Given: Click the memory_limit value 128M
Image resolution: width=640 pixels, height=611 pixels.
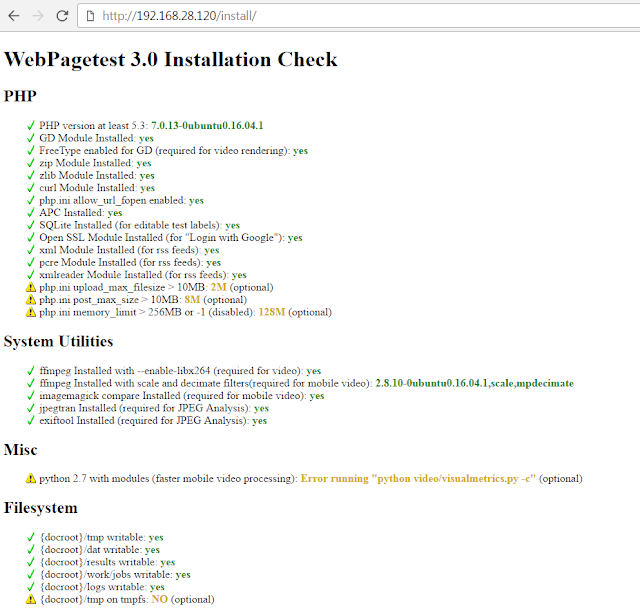Looking at the screenshot, I should [x=271, y=312].
